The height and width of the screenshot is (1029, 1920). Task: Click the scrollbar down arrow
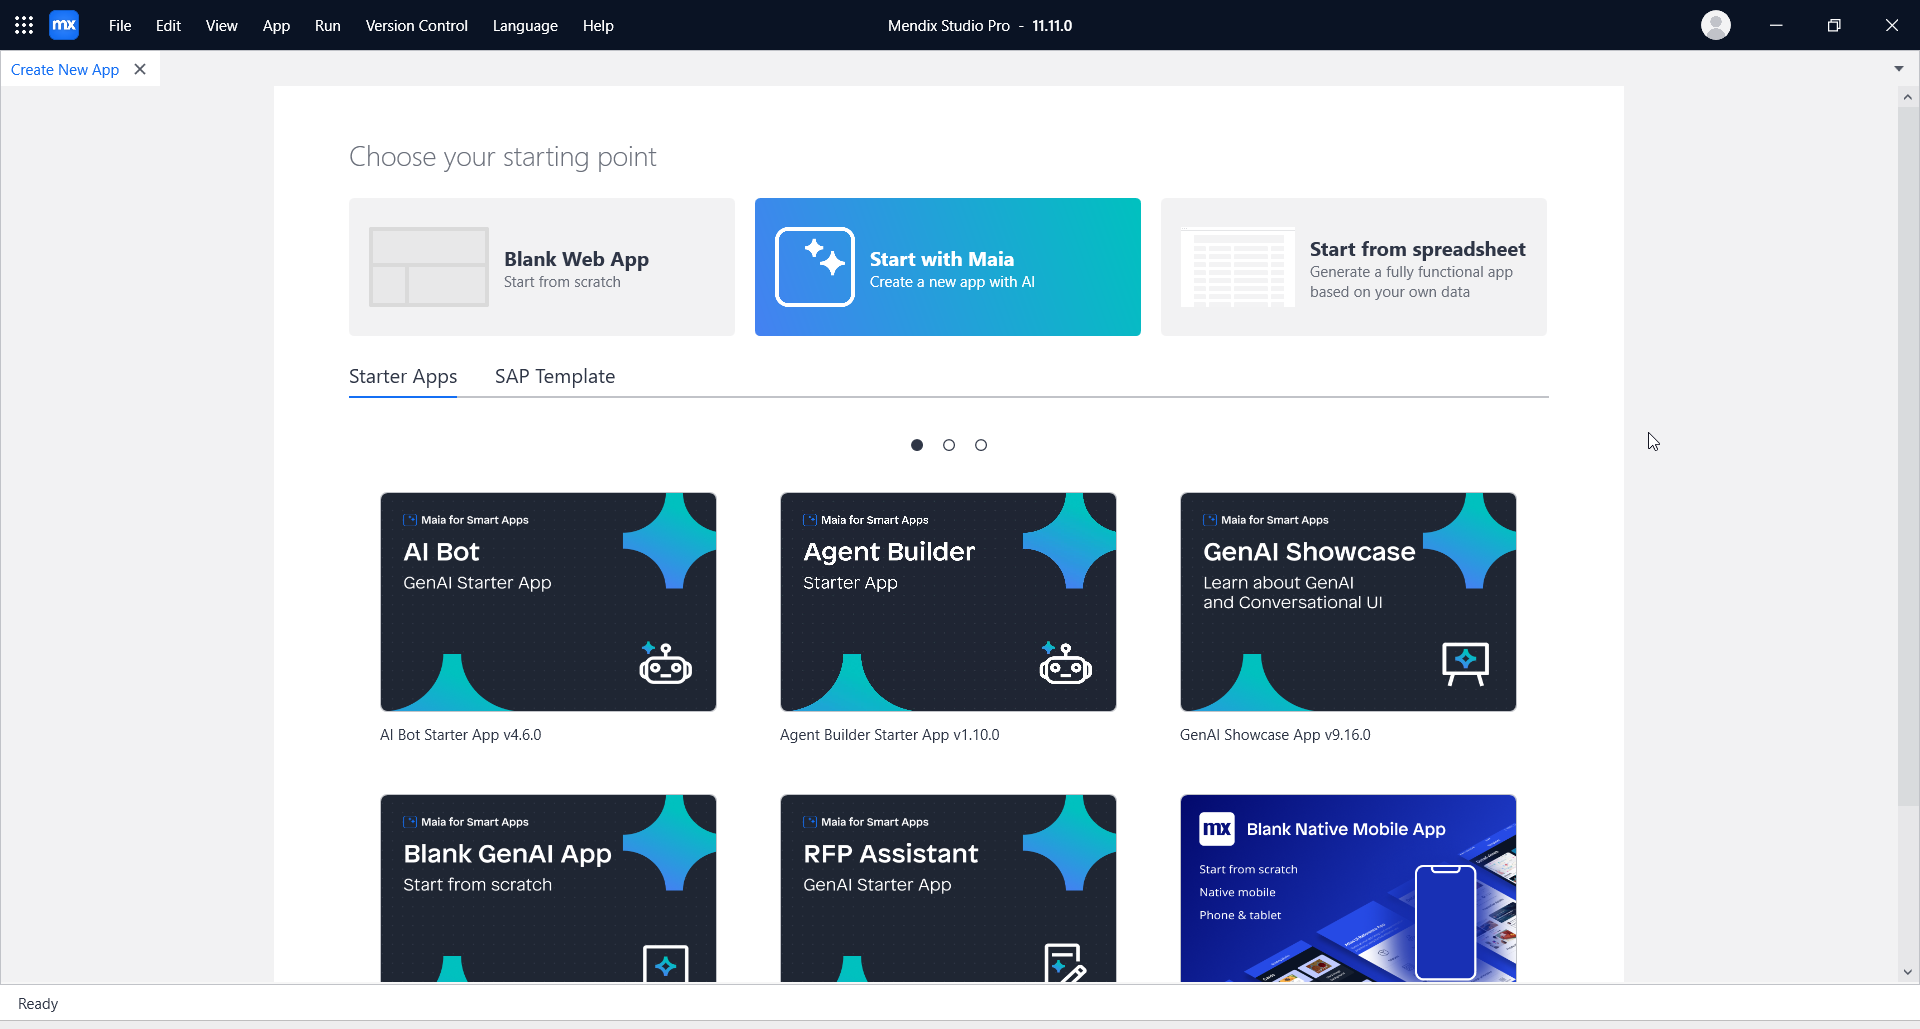point(1908,972)
